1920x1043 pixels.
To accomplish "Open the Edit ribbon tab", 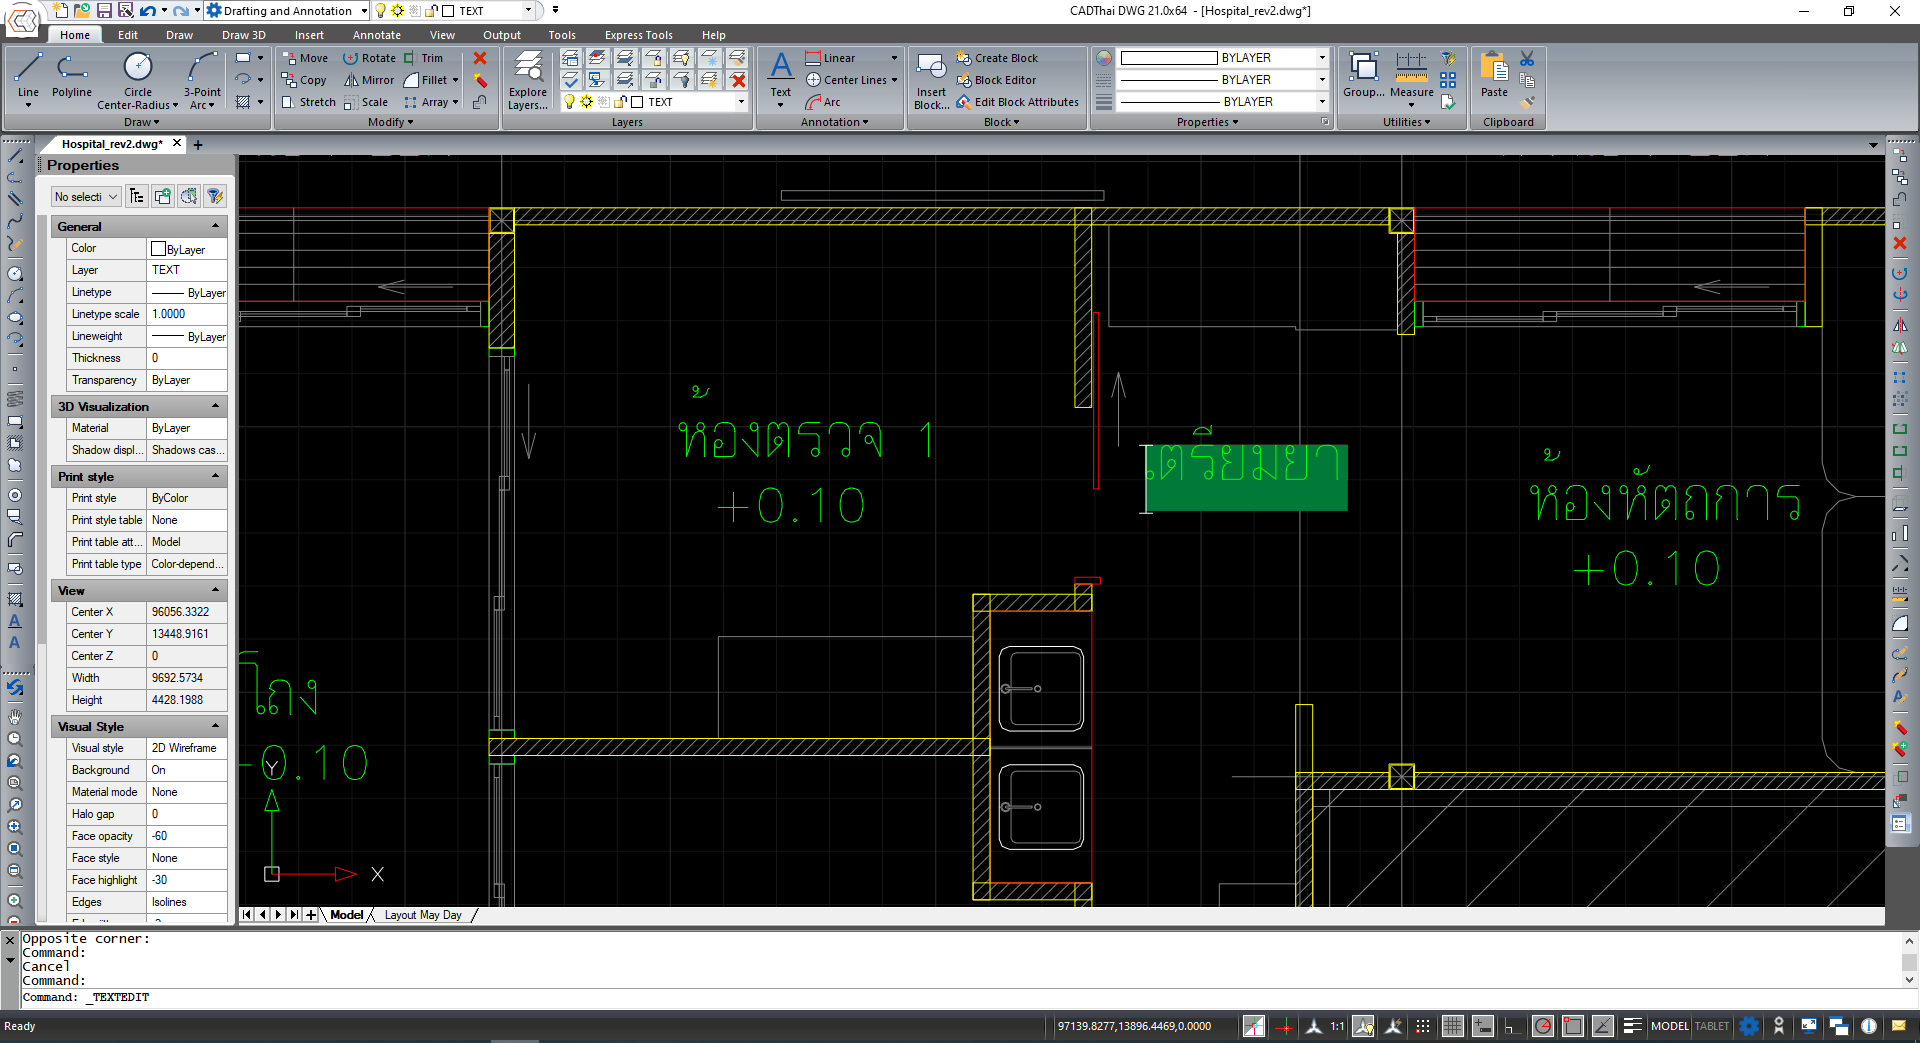I will pyautogui.click(x=128, y=35).
